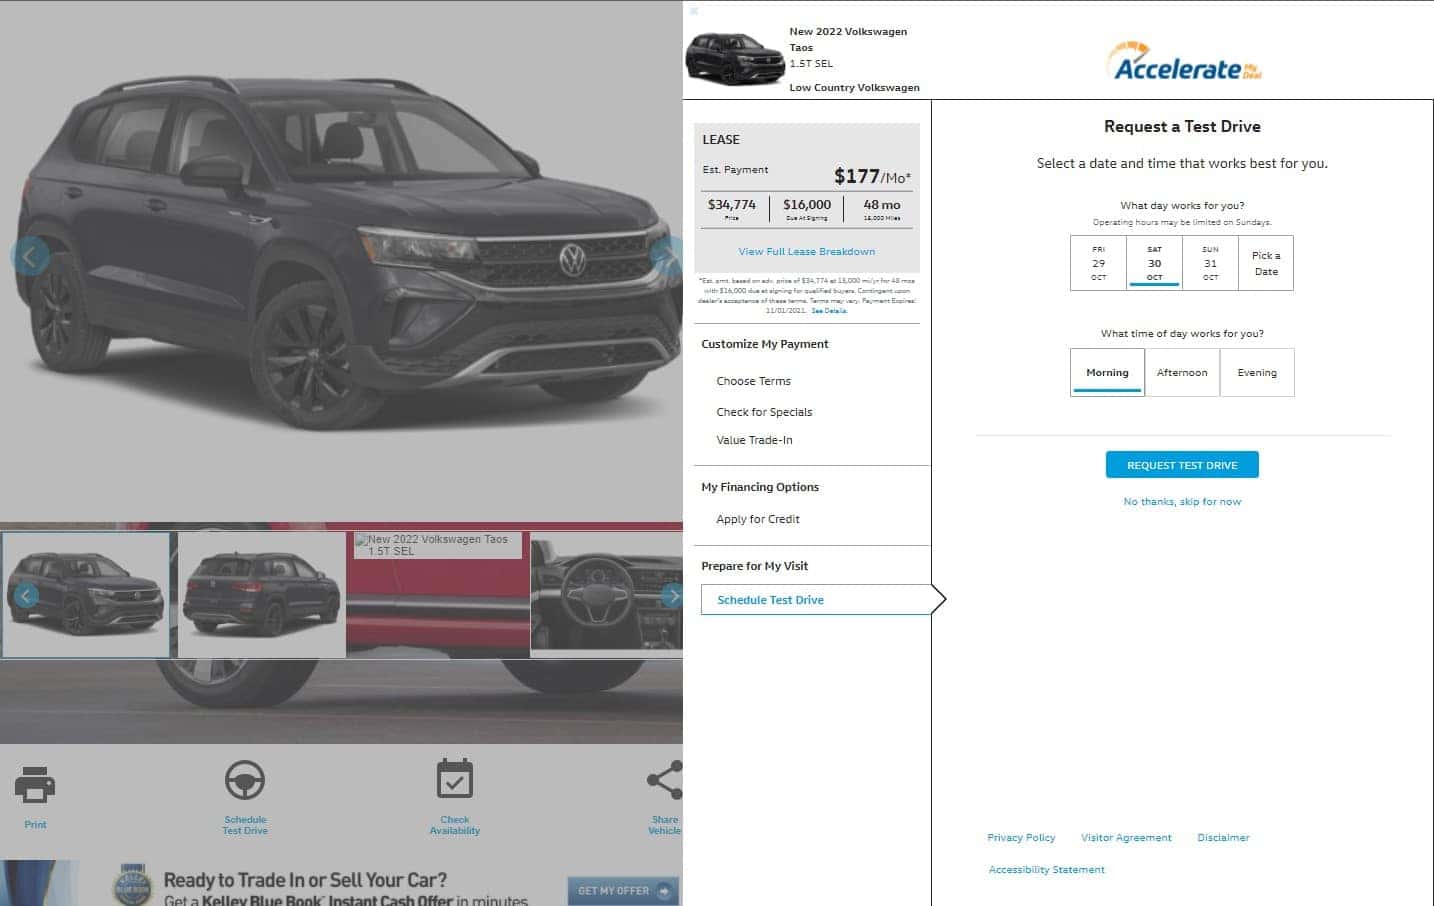Expand View Full Lease Breakdown
The width and height of the screenshot is (1434, 906).
click(x=806, y=252)
